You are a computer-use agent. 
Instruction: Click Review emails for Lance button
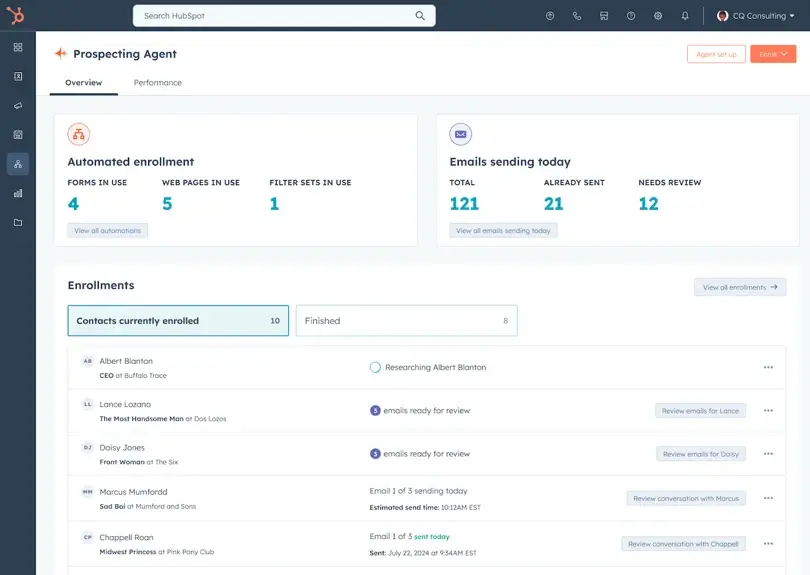point(700,411)
